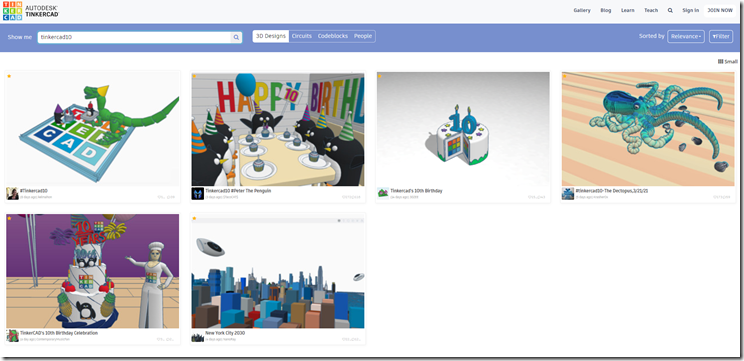Click the star on the Dectopus card
744x361 pixels.
pyautogui.click(x=564, y=76)
